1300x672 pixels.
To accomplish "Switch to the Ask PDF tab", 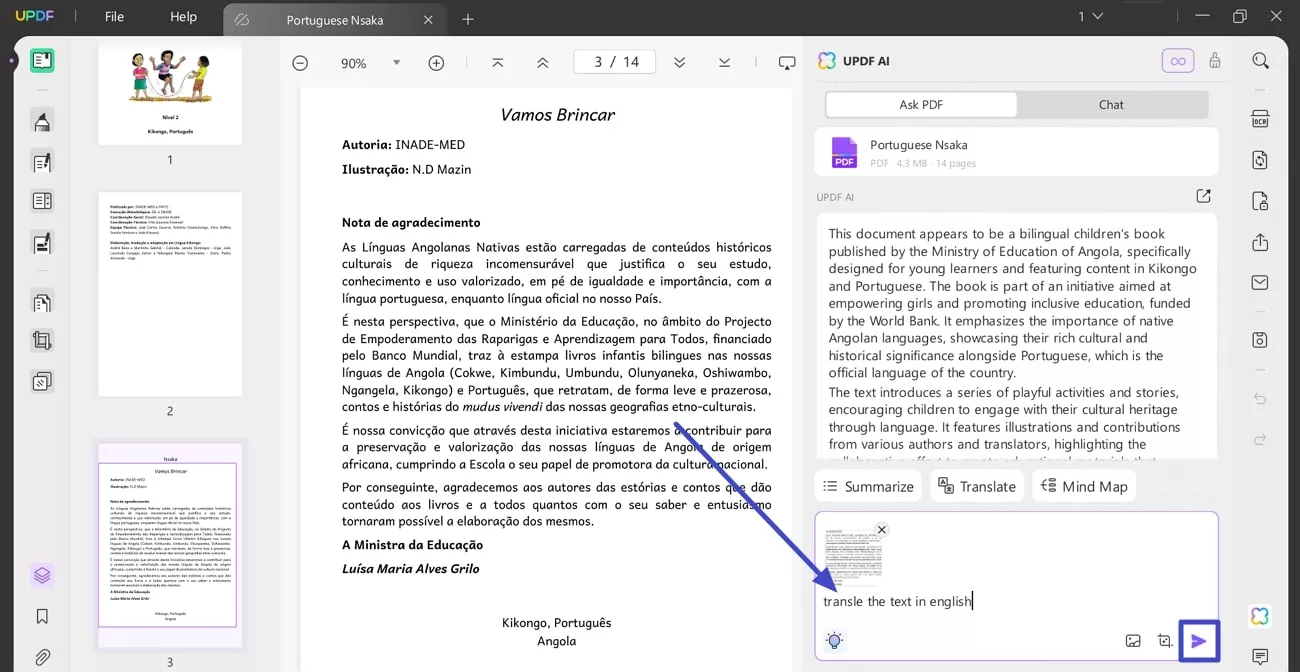I will click(921, 104).
